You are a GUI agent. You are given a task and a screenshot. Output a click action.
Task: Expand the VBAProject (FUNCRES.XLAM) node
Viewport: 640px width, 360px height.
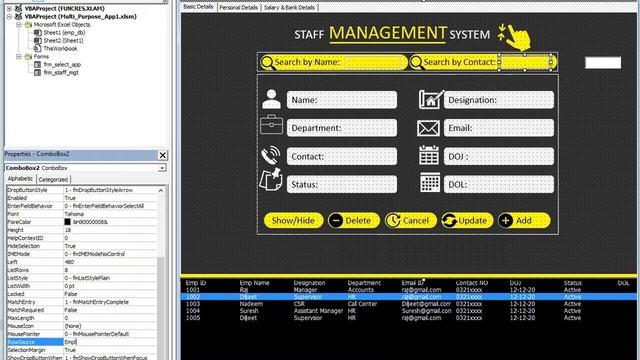(x=9, y=9)
